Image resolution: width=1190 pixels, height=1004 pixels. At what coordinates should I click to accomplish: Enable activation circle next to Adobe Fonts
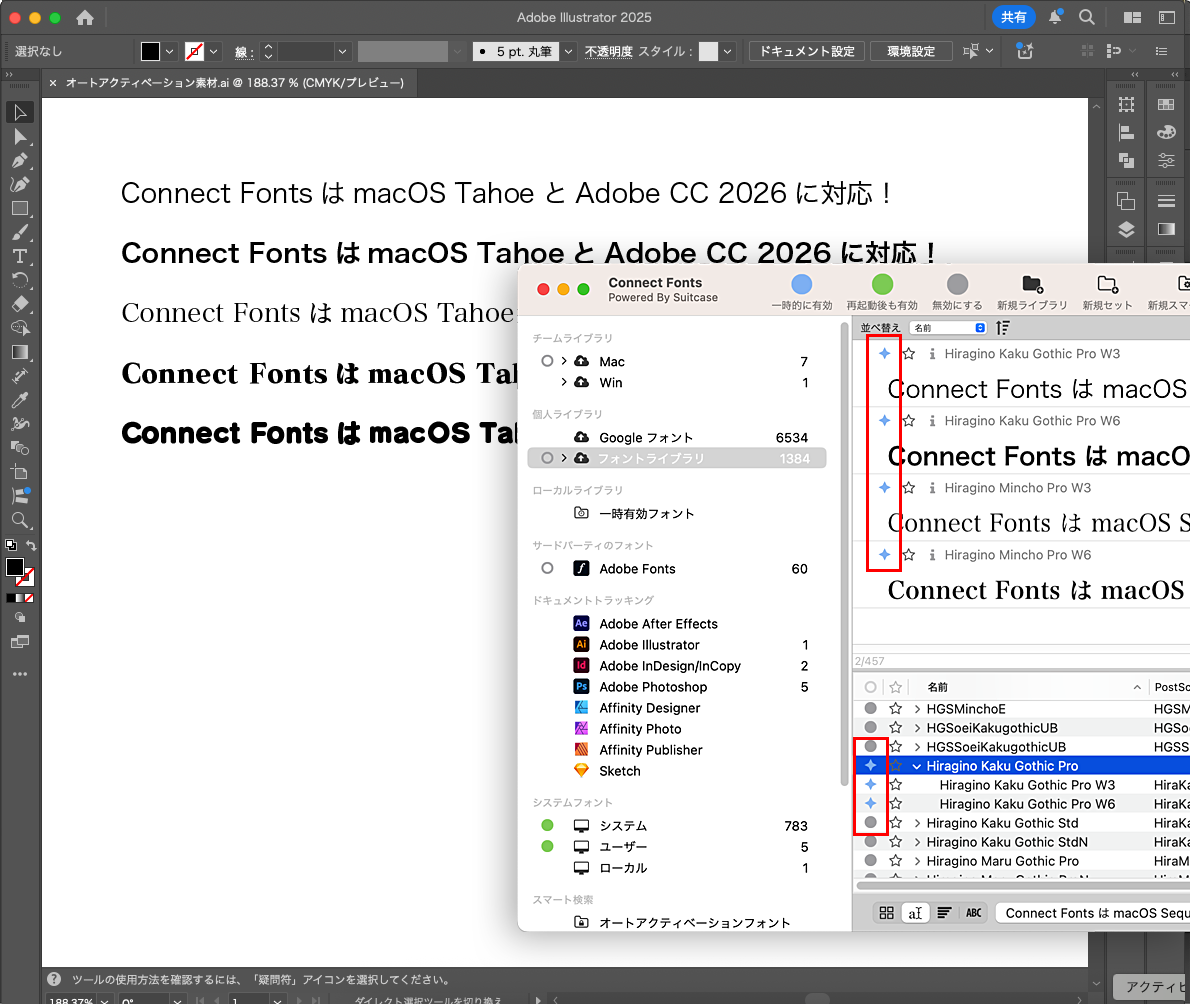[x=547, y=568]
